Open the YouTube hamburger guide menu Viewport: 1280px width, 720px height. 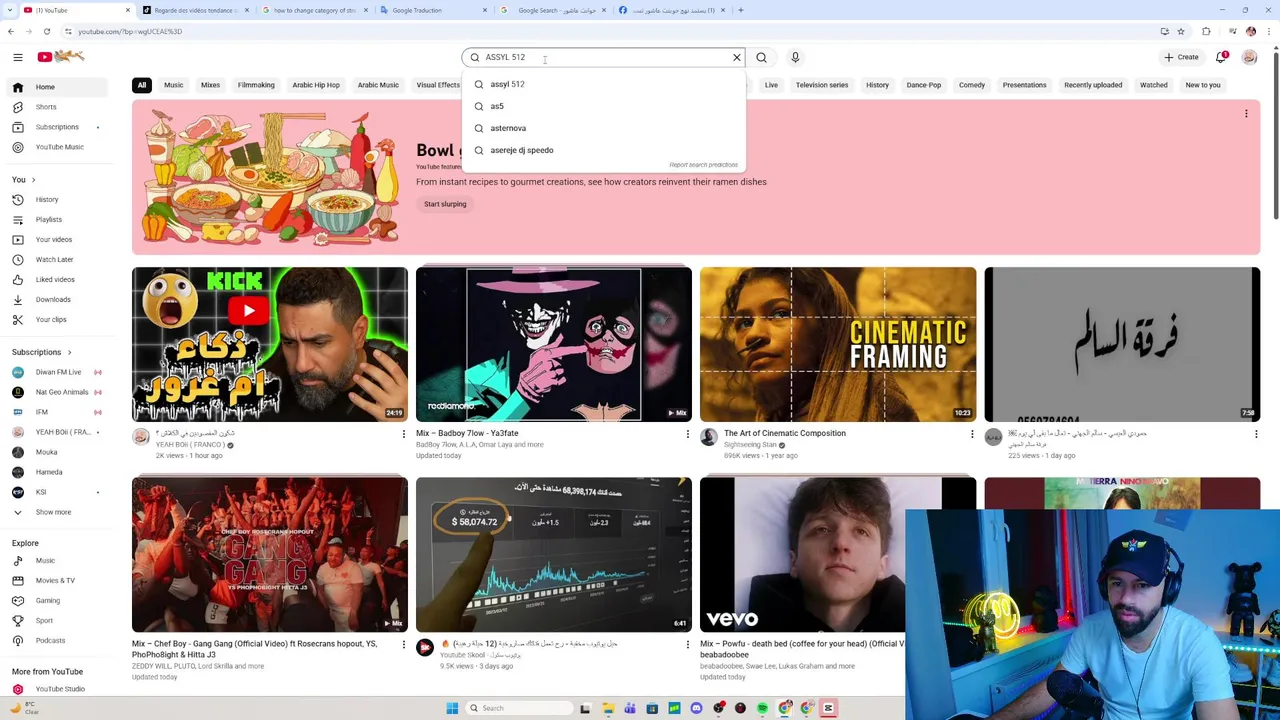click(17, 57)
